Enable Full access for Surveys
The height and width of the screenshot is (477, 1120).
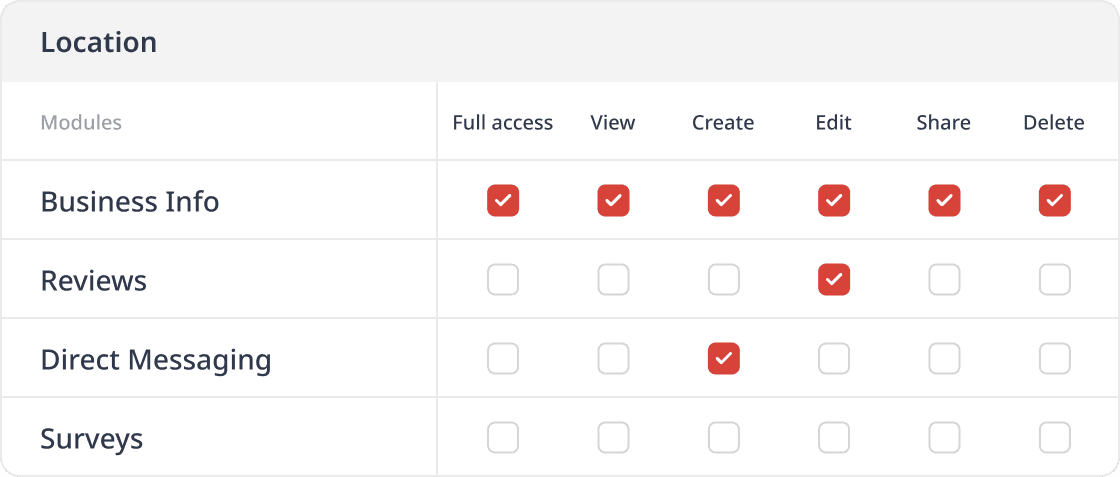pyautogui.click(x=503, y=438)
